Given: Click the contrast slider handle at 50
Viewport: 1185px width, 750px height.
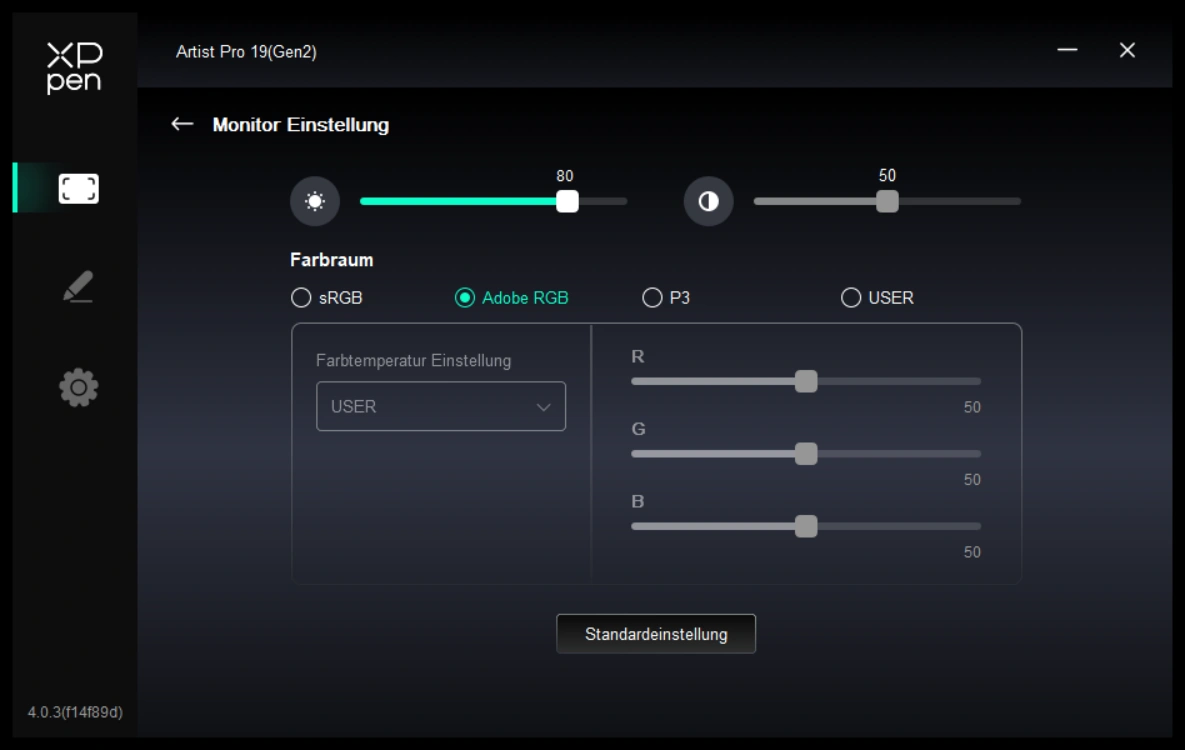Looking at the screenshot, I should 887,201.
